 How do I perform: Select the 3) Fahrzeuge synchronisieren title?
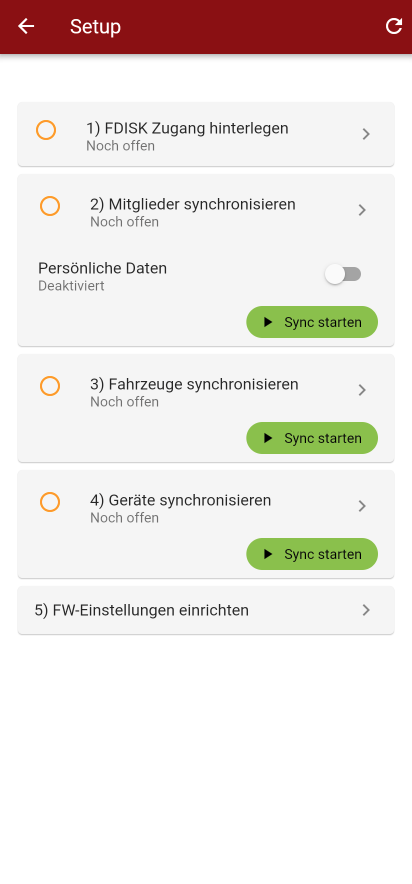pos(194,384)
